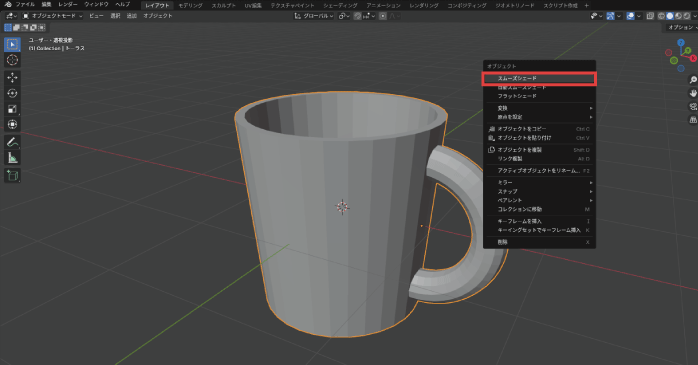This screenshot has width=698, height=365.
Task: Expand the ミラー submenu
Action: click(x=539, y=182)
